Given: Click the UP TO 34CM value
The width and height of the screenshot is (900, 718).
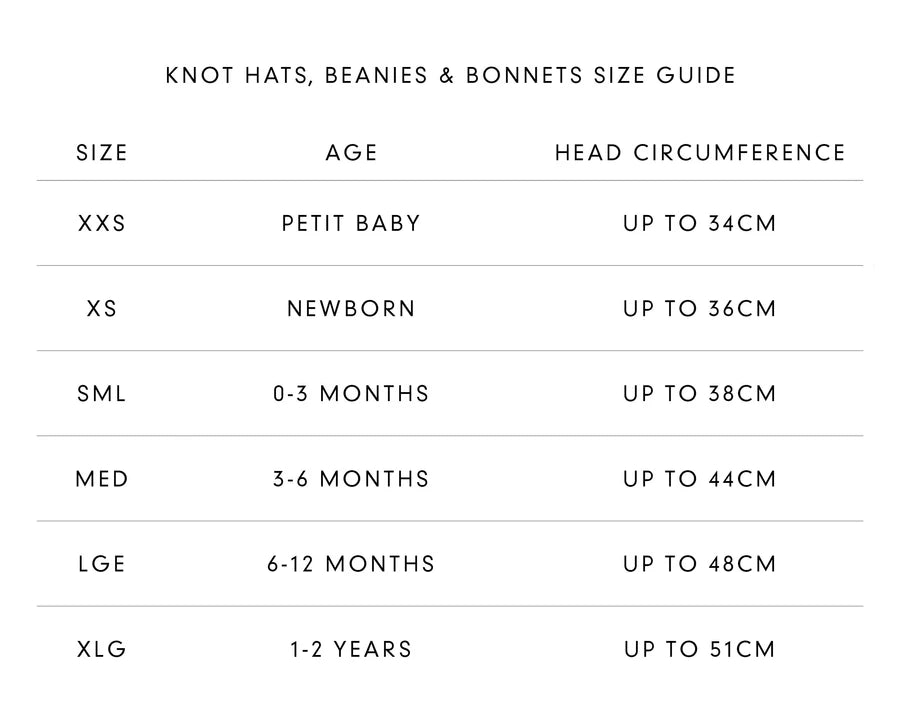Looking at the screenshot, I should tap(700, 223).
